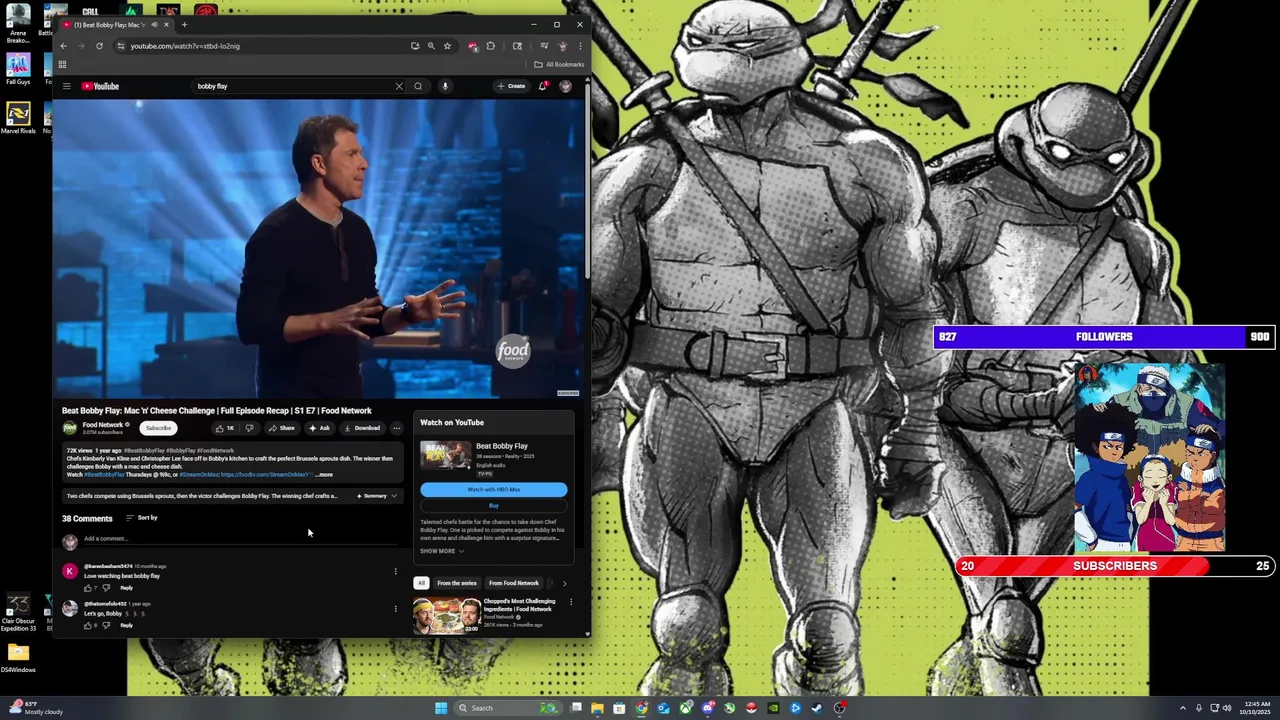Expand the AI Summary section
The height and width of the screenshot is (720, 1280).
coord(376,496)
